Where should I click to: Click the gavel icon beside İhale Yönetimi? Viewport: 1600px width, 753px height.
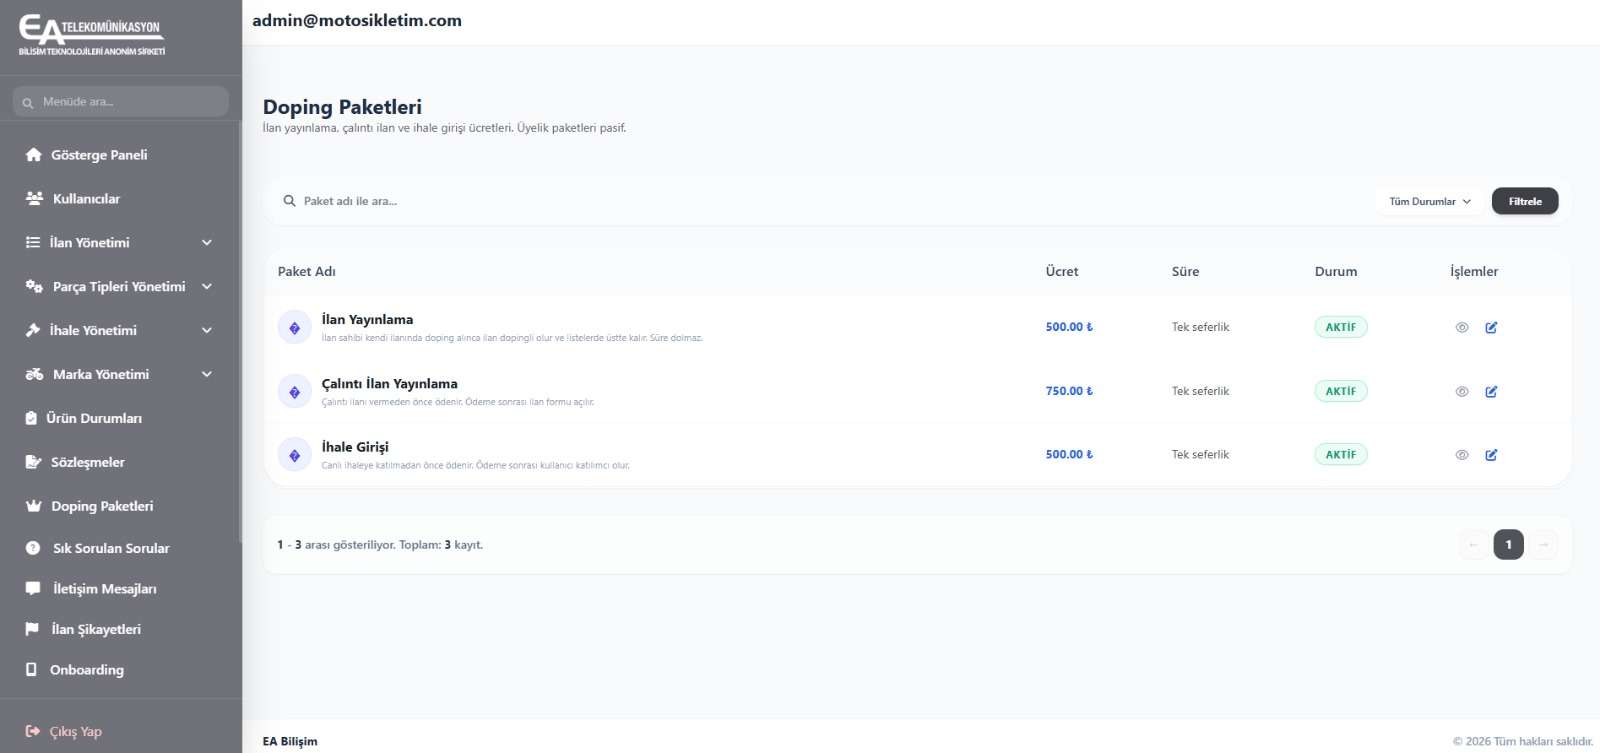point(33,331)
